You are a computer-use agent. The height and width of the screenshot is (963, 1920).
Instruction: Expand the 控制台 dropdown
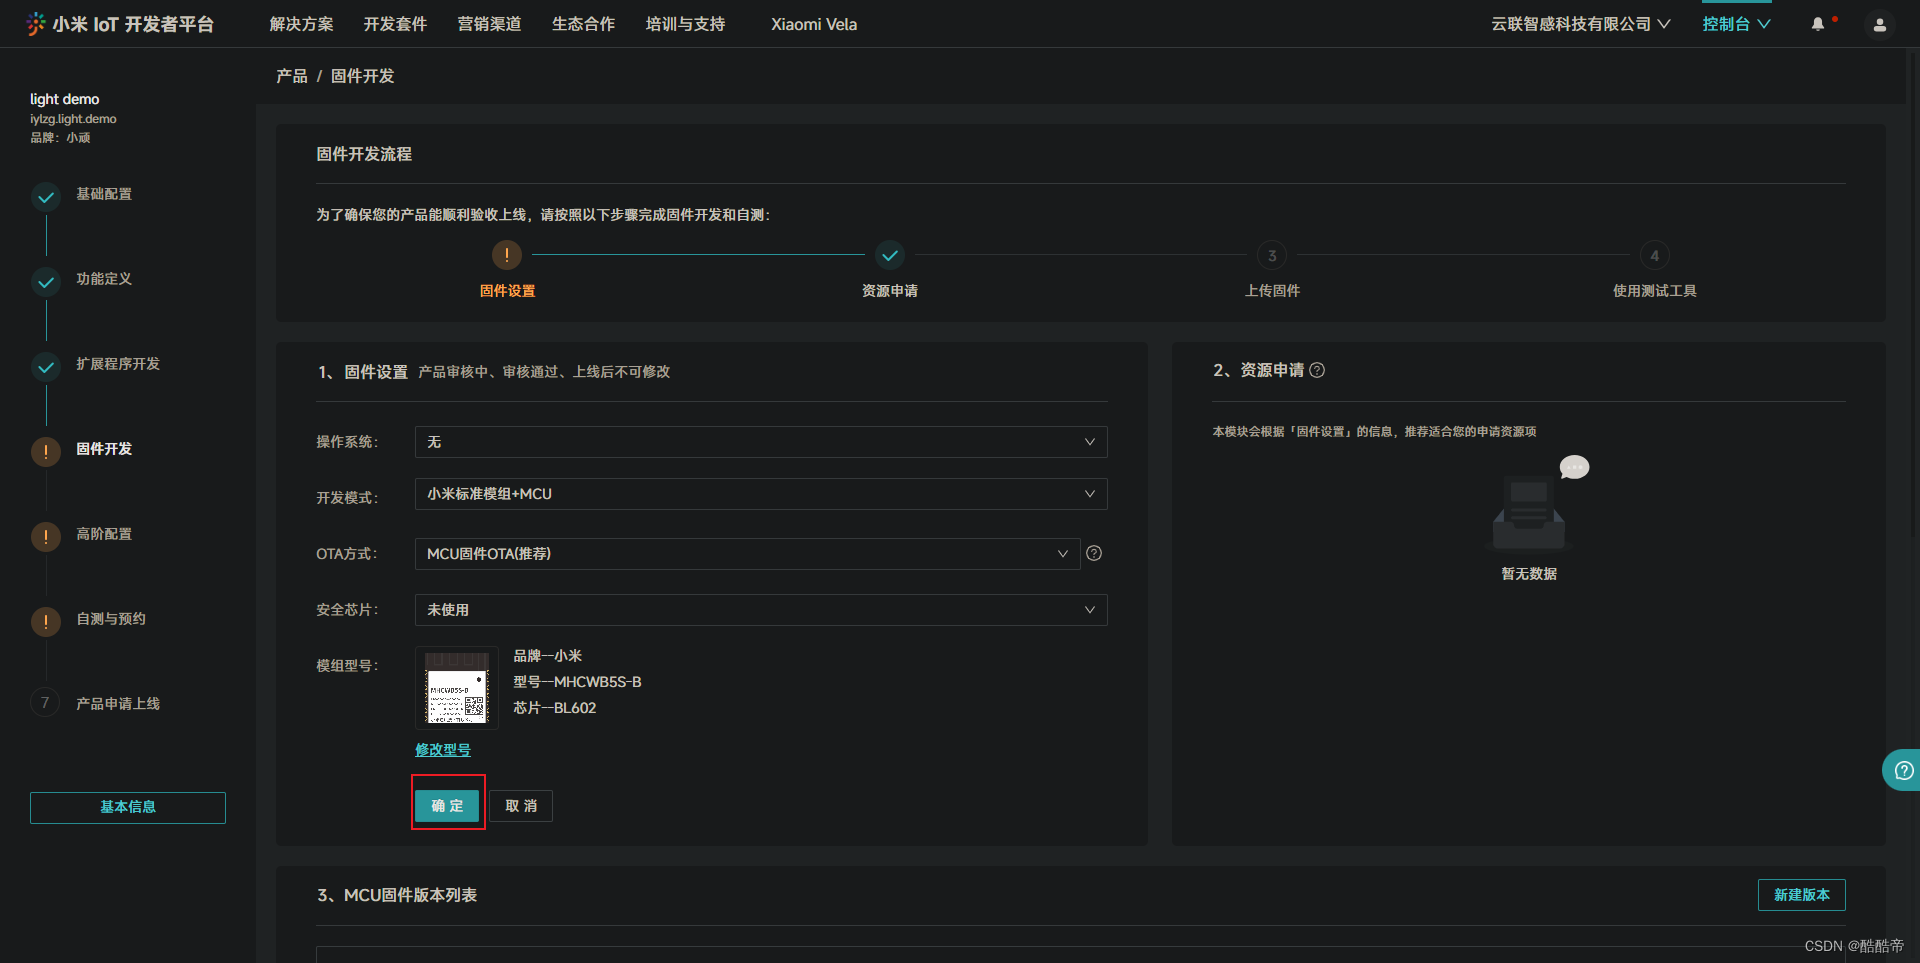point(1737,24)
